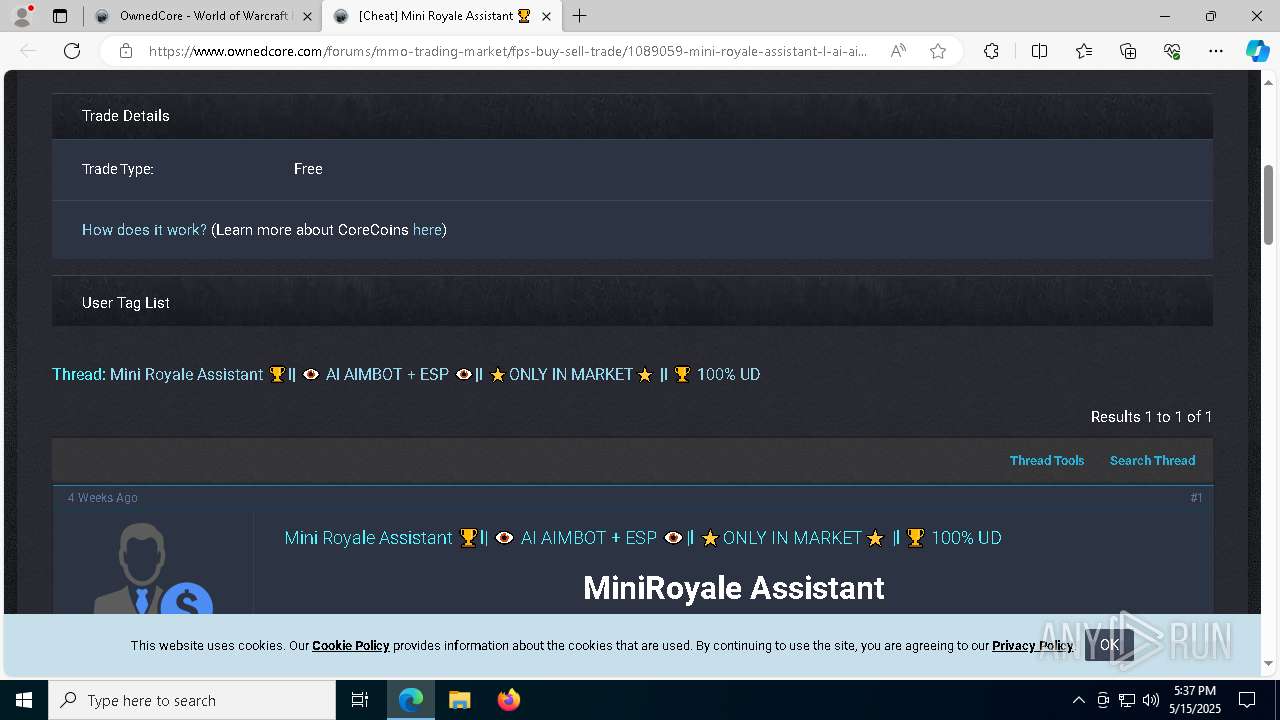This screenshot has width=1280, height=720.
Task: Go back to previous page
Action: pos(28,51)
